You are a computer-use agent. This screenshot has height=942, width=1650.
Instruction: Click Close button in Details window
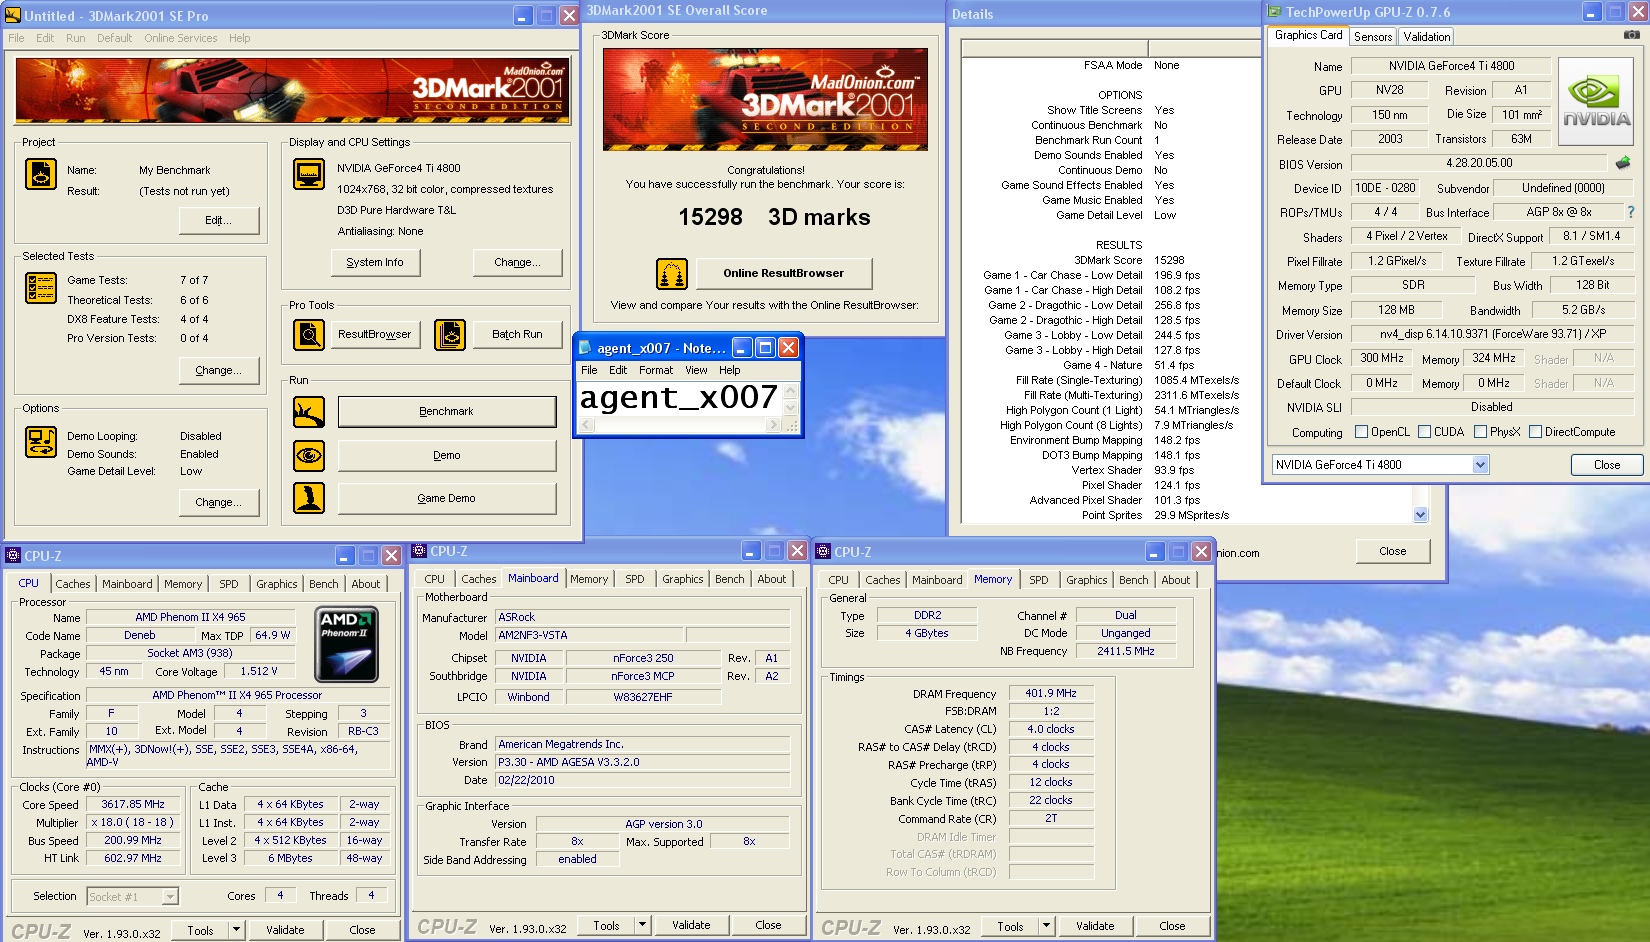pyautogui.click(x=1392, y=551)
